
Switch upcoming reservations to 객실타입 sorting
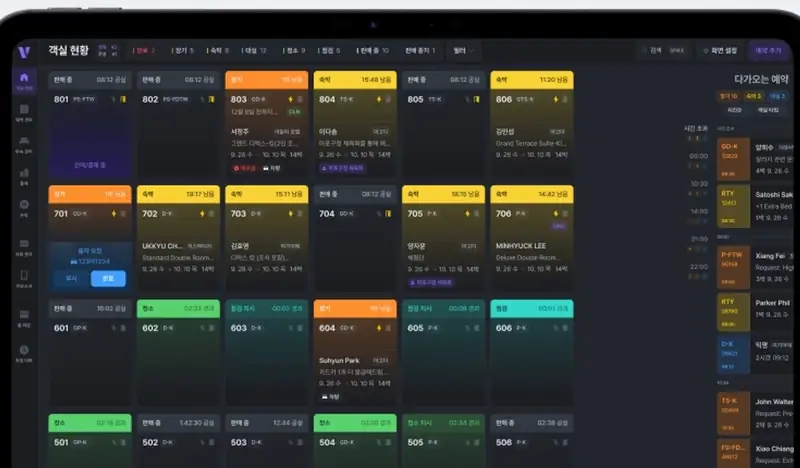(768, 110)
